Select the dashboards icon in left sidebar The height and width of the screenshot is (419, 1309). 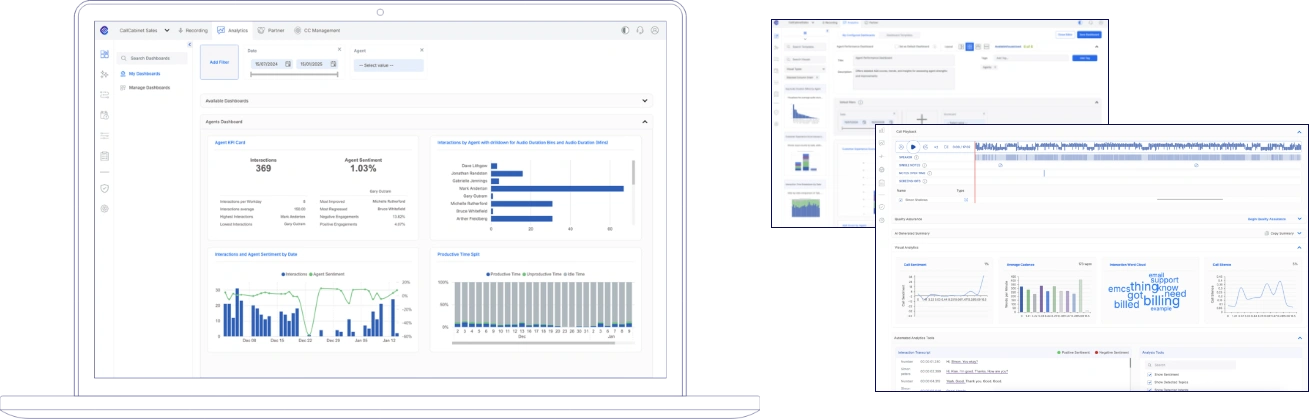[x=104, y=53]
